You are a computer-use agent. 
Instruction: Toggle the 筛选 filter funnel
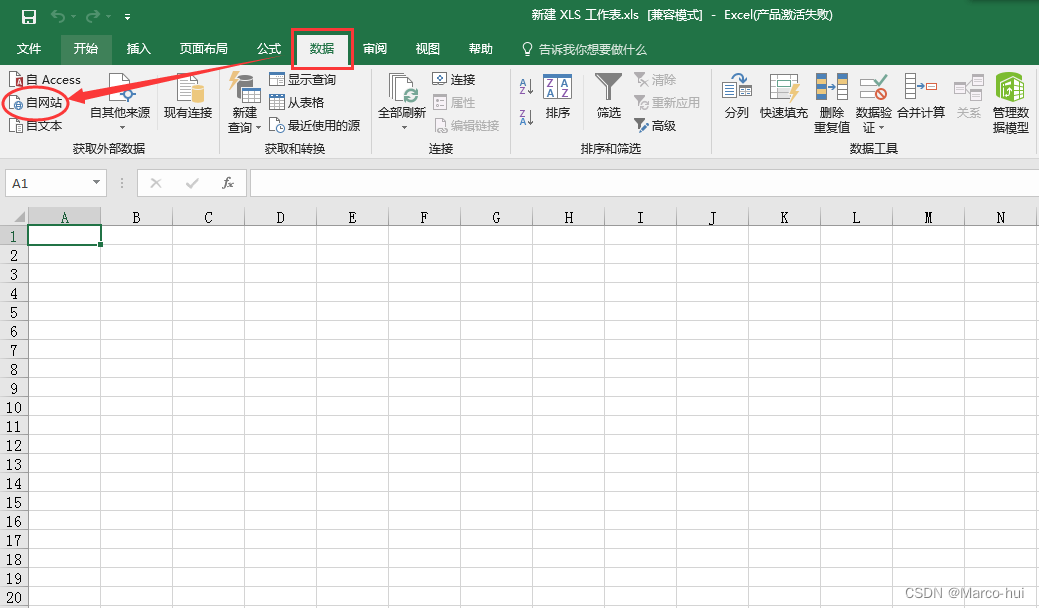point(608,97)
